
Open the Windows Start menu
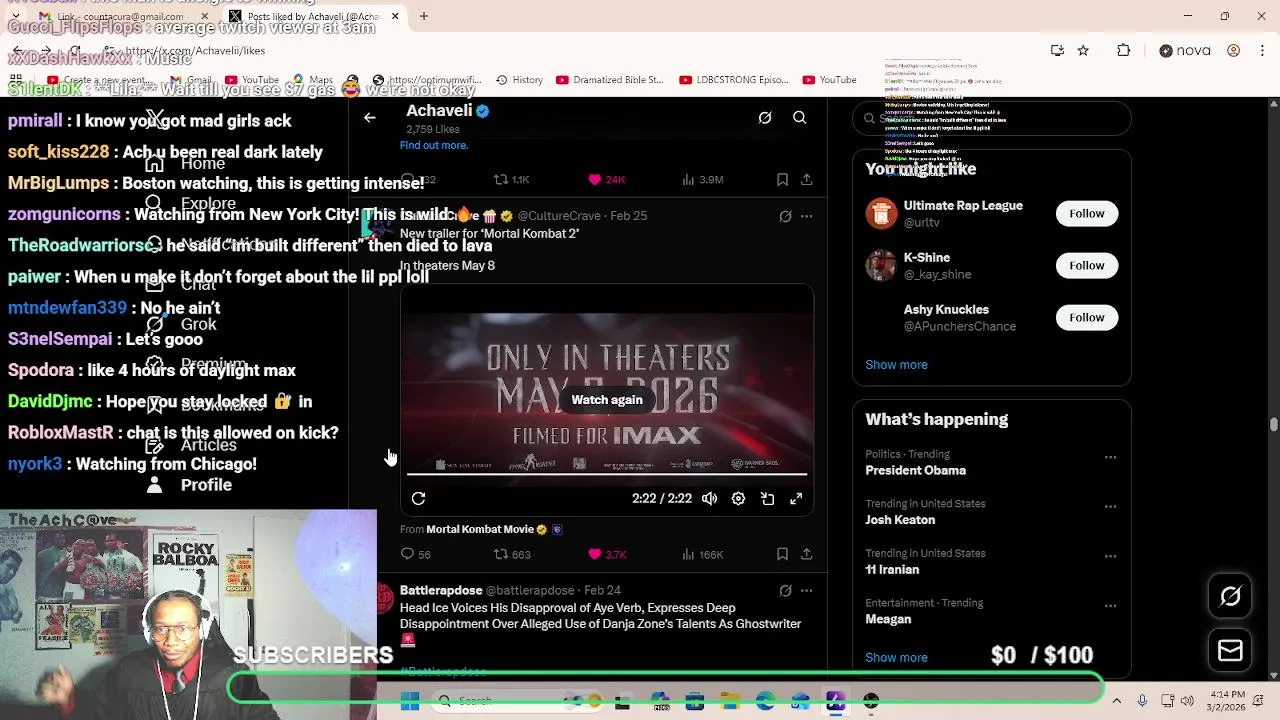410,702
